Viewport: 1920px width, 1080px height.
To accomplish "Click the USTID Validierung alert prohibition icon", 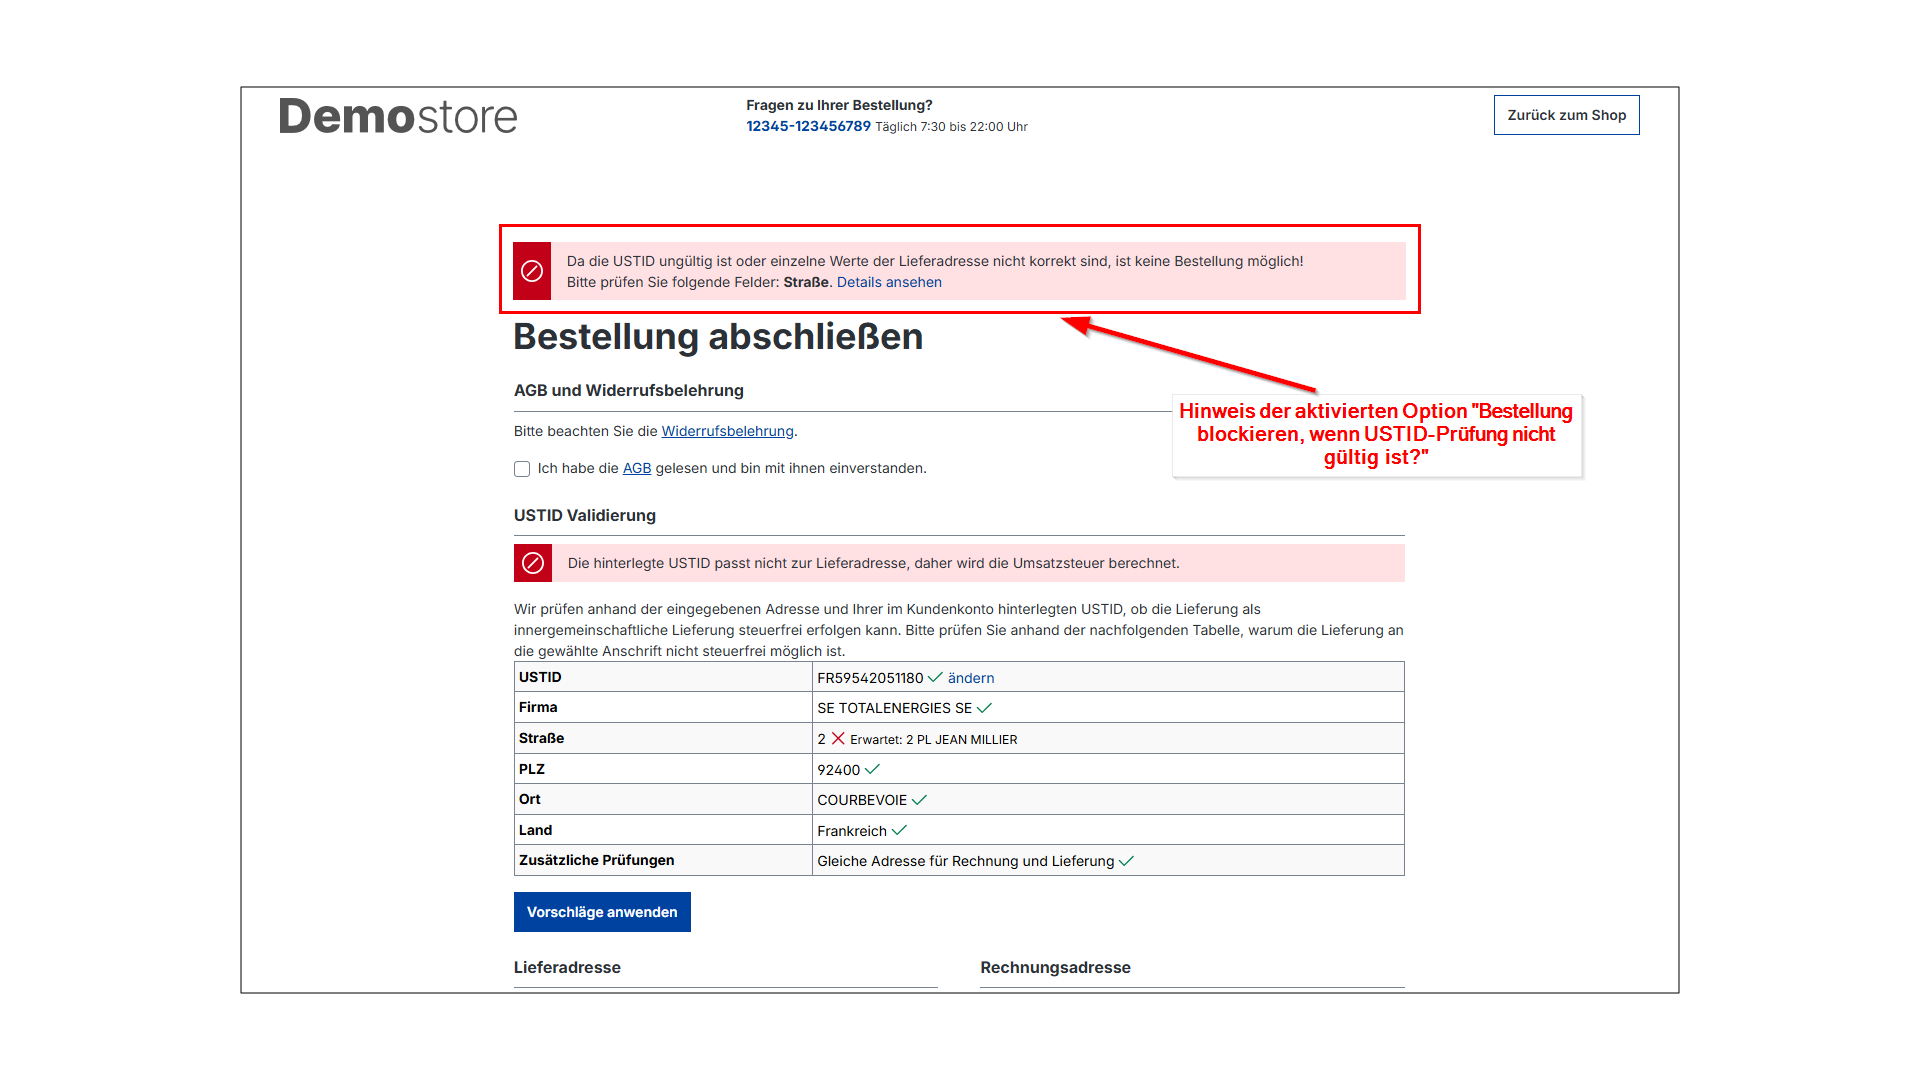I will coord(533,563).
